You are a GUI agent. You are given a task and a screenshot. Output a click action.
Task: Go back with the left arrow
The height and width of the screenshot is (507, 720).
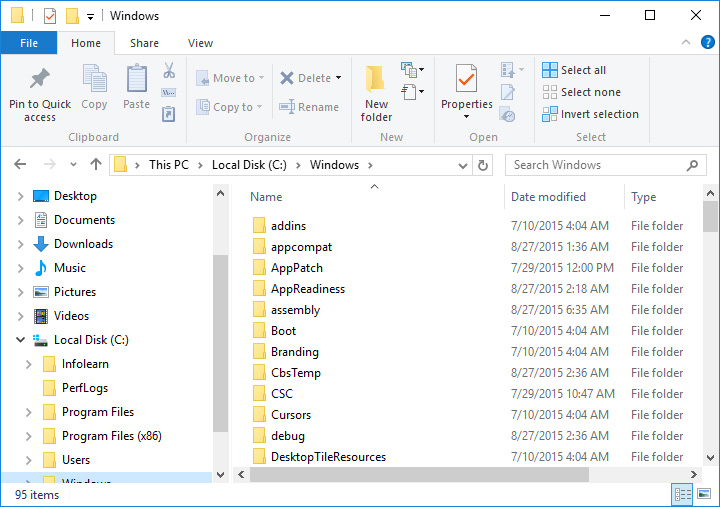pos(20,164)
